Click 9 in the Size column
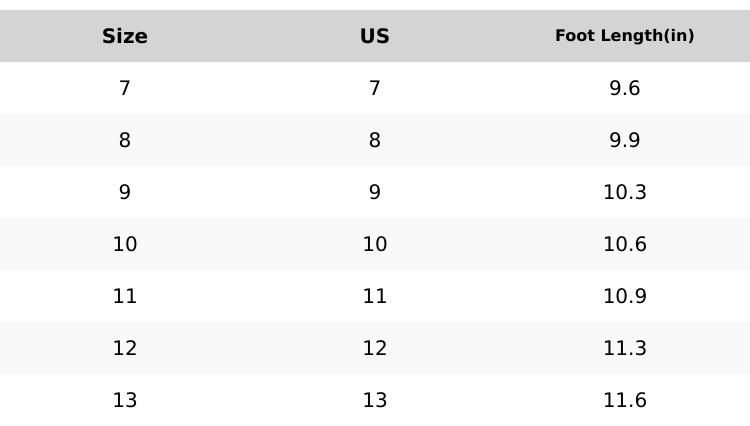750x426 pixels. coord(125,192)
